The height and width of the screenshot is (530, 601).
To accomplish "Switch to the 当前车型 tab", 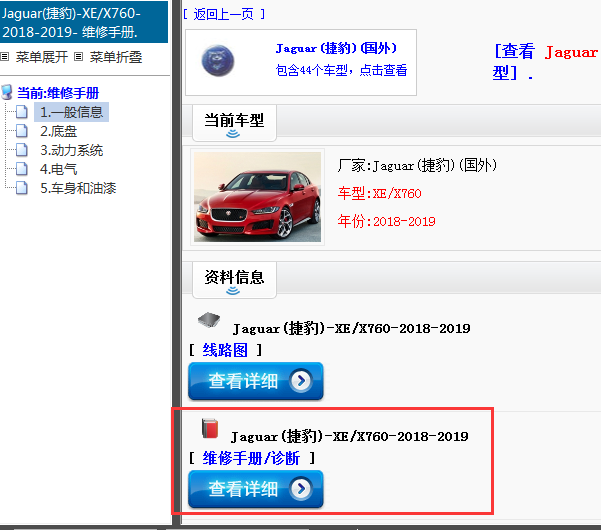I will (234, 123).
